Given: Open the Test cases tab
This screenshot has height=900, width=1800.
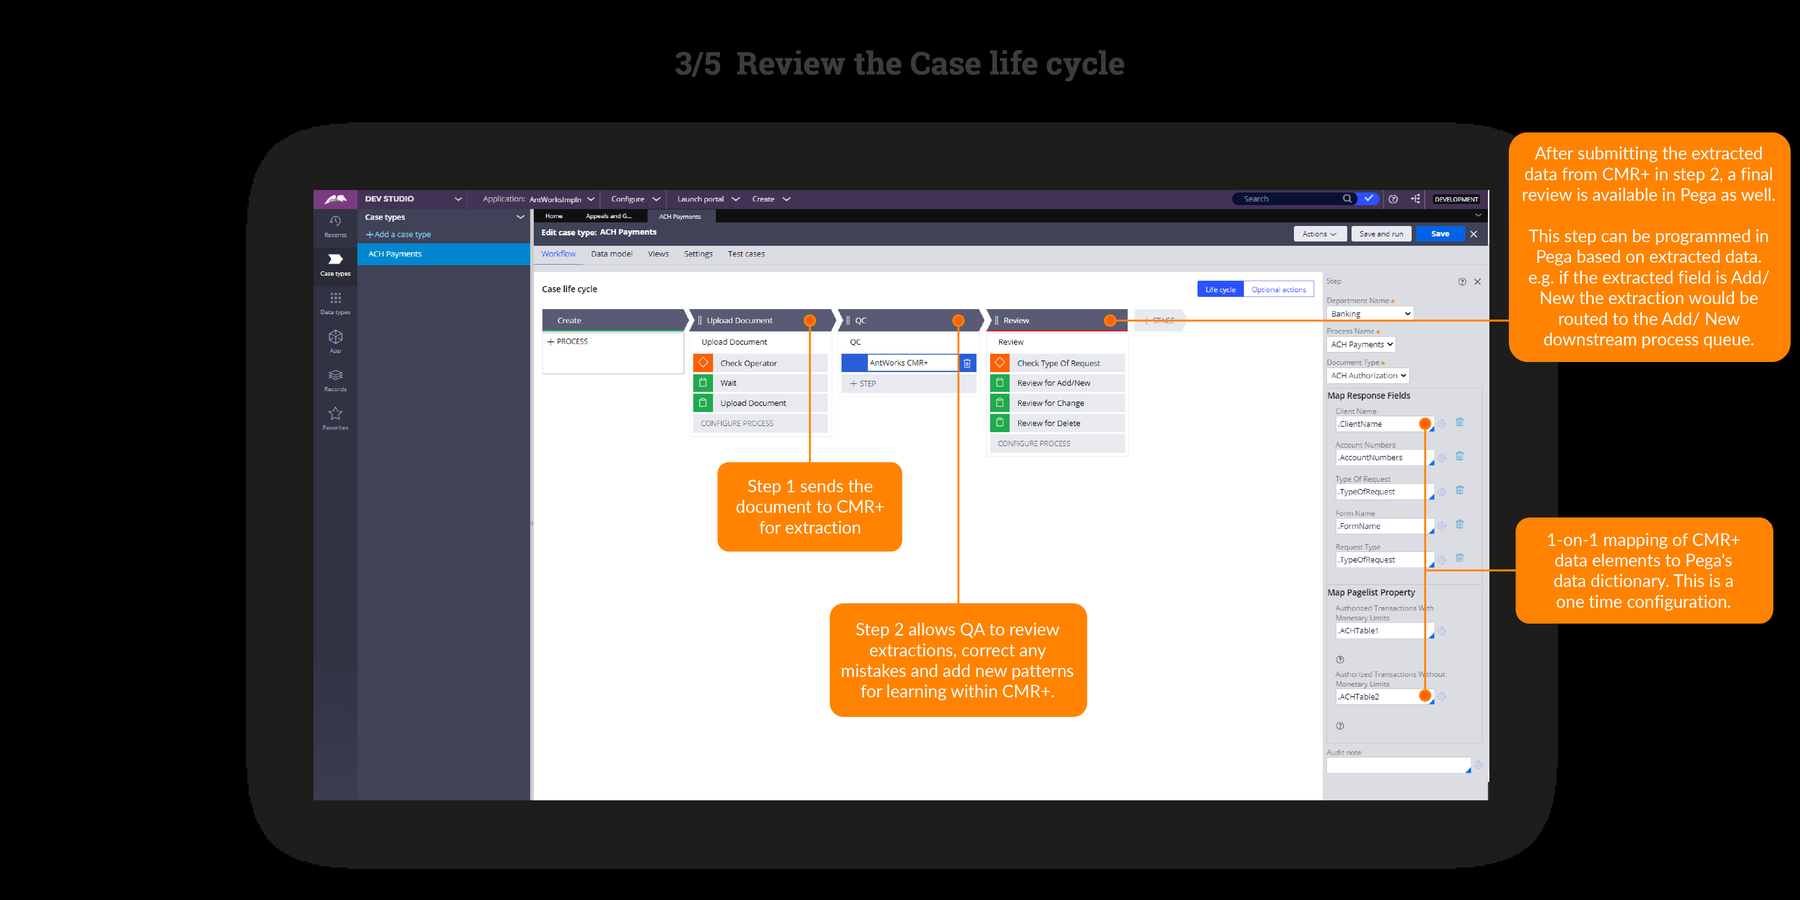Looking at the screenshot, I should (x=746, y=254).
